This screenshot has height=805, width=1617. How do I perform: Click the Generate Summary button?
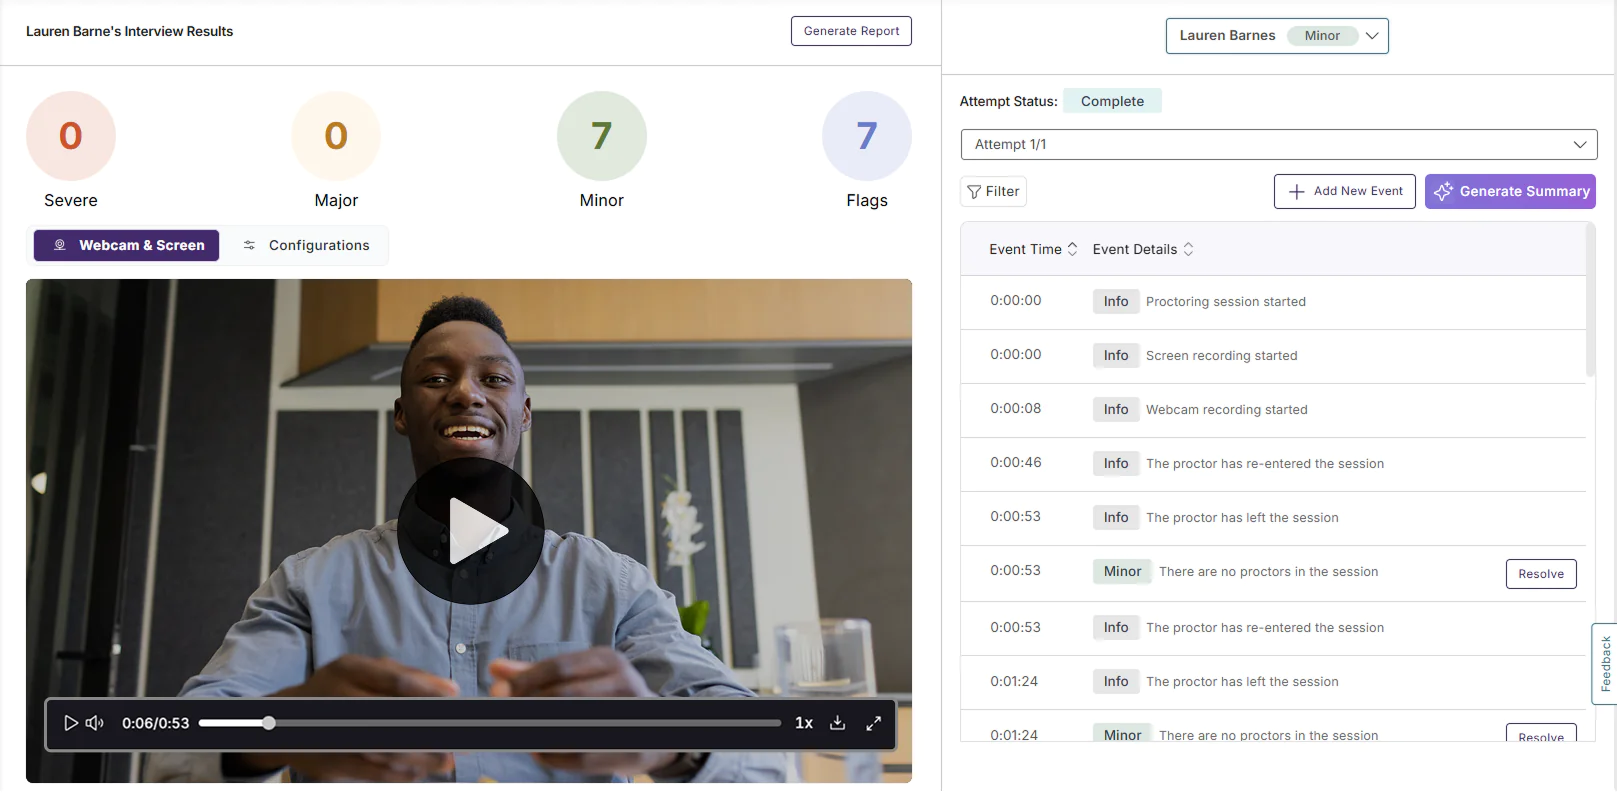click(x=1509, y=192)
